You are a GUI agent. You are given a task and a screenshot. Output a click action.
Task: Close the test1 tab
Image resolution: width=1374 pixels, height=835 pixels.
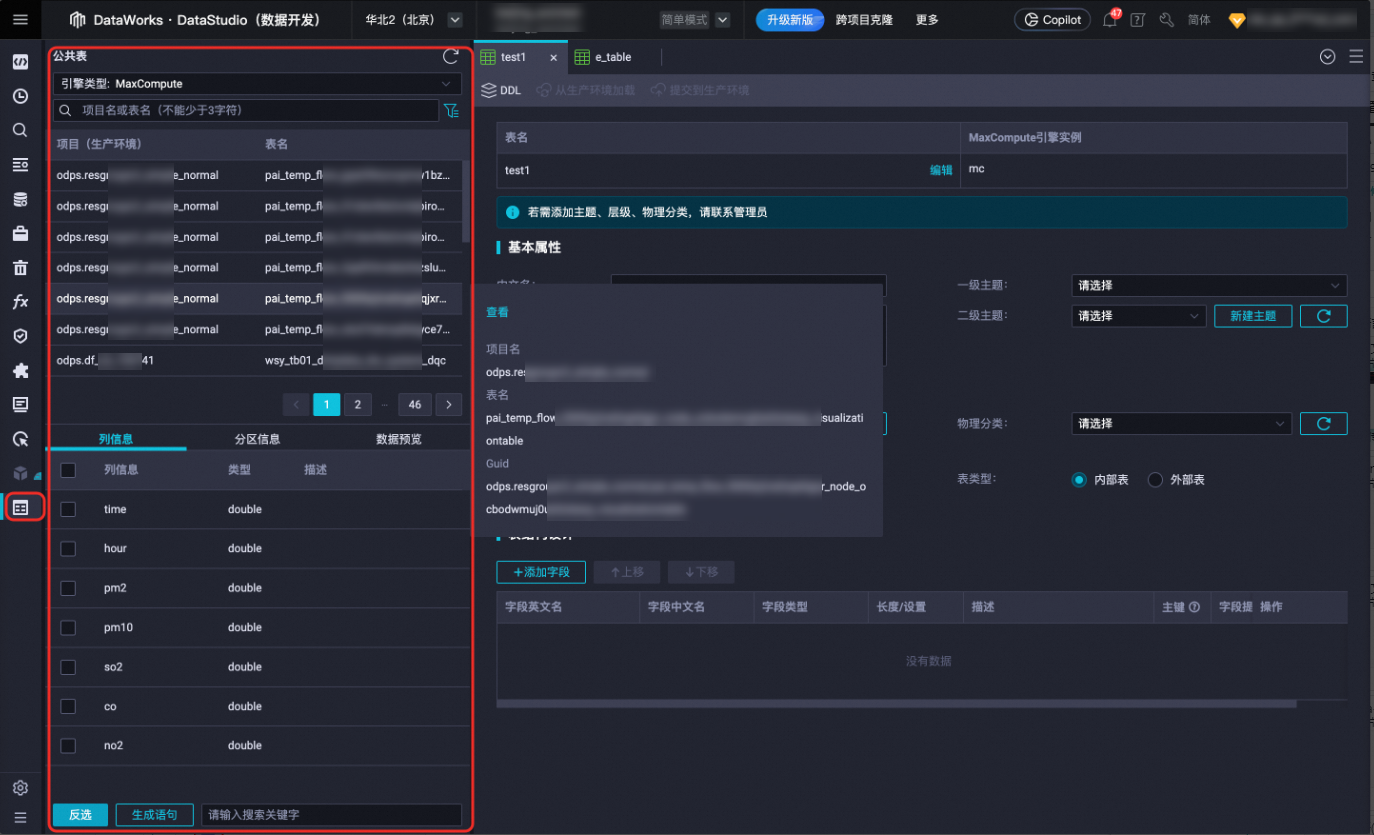(554, 57)
